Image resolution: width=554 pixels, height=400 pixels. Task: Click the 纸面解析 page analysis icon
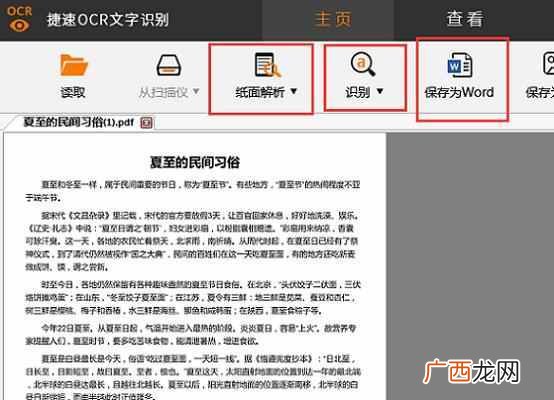tap(267, 65)
